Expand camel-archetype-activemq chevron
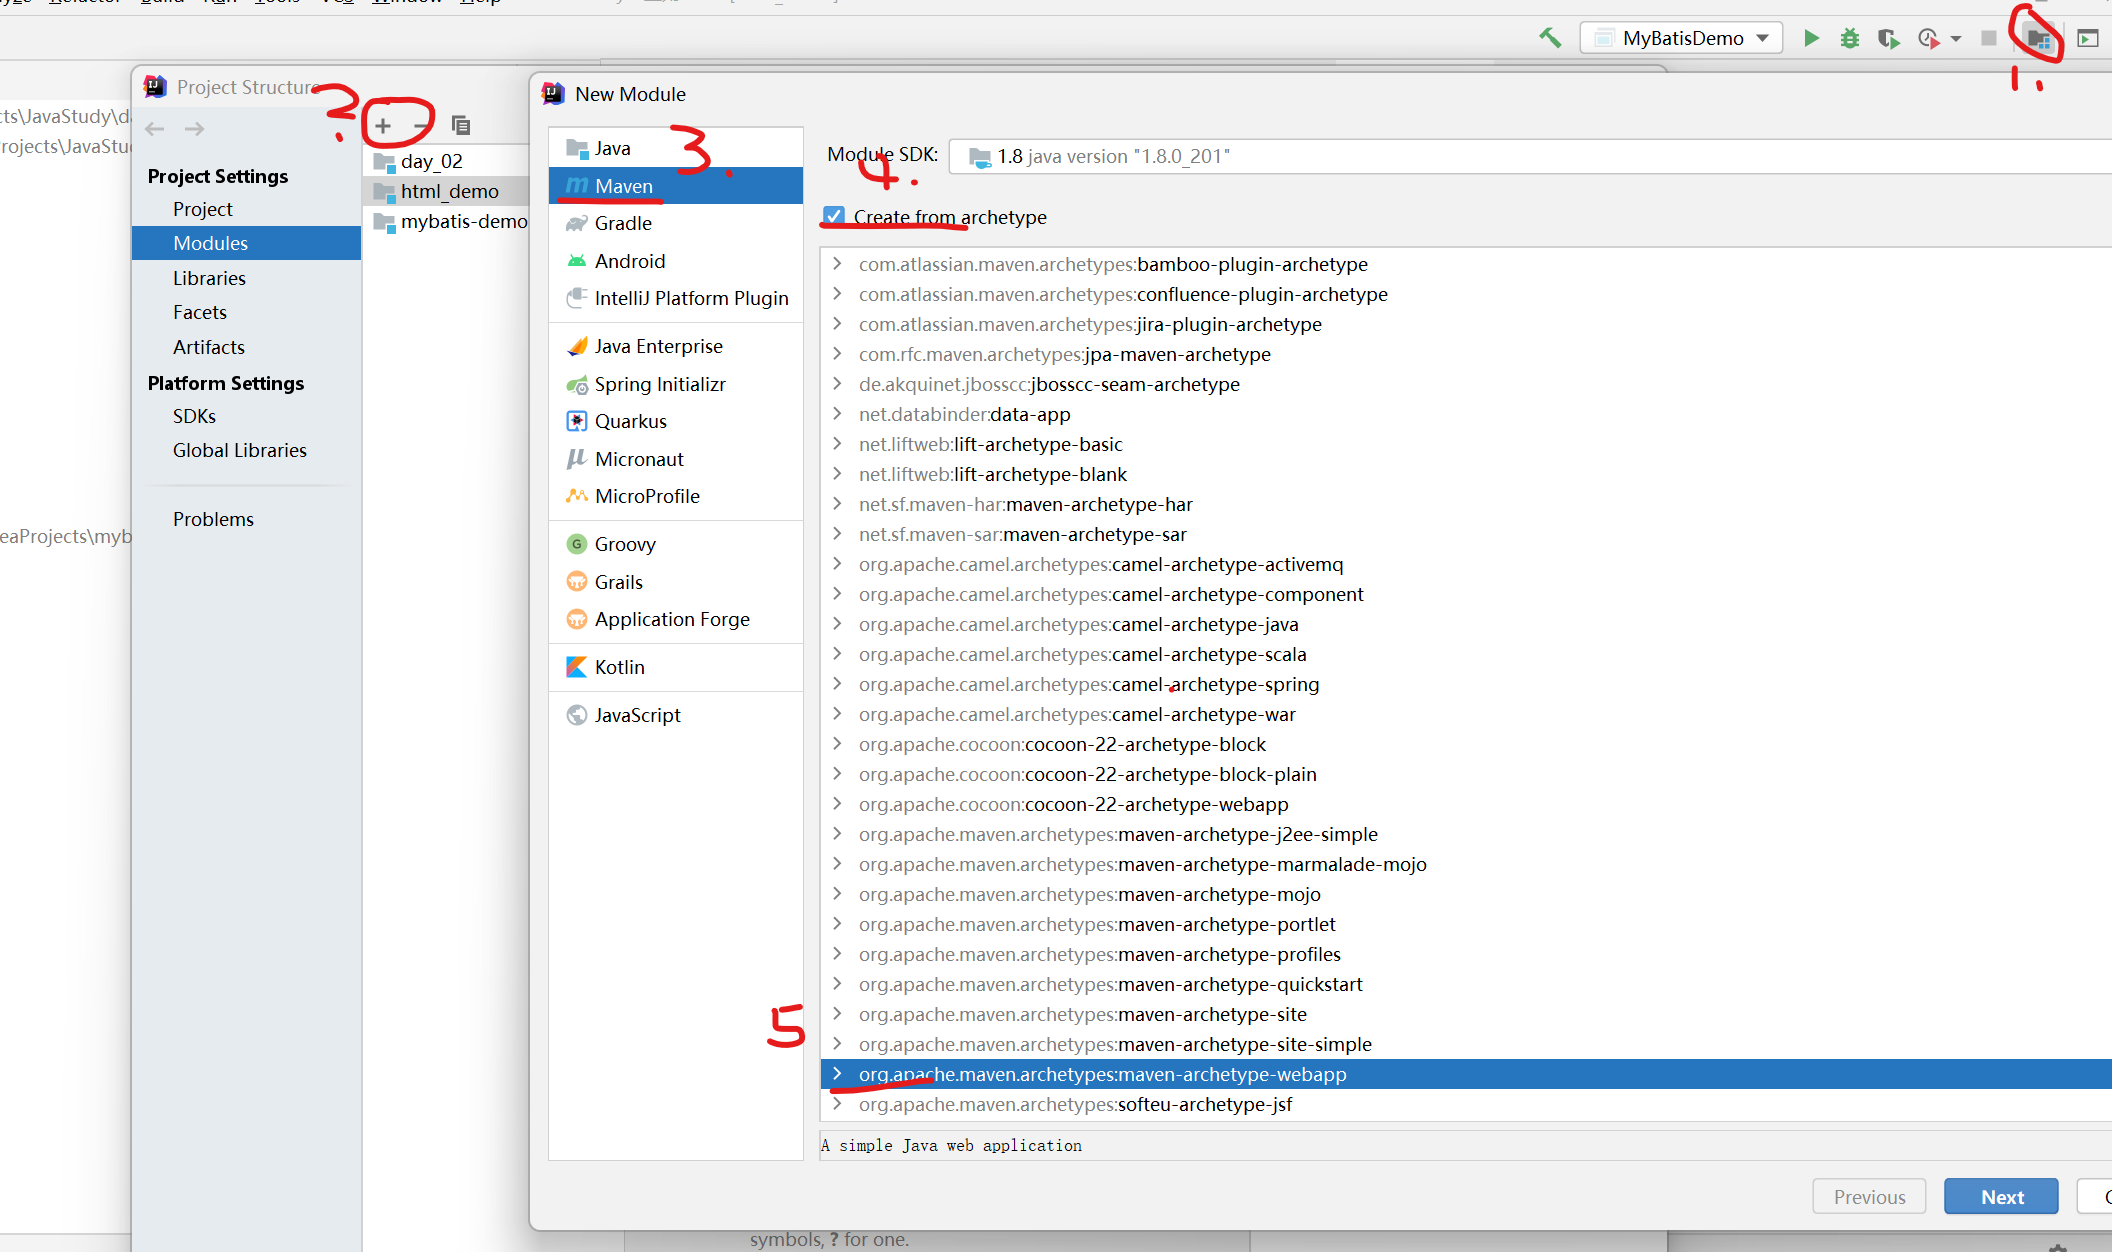This screenshot has height=1252, width=2112. [x=837, y=564]
